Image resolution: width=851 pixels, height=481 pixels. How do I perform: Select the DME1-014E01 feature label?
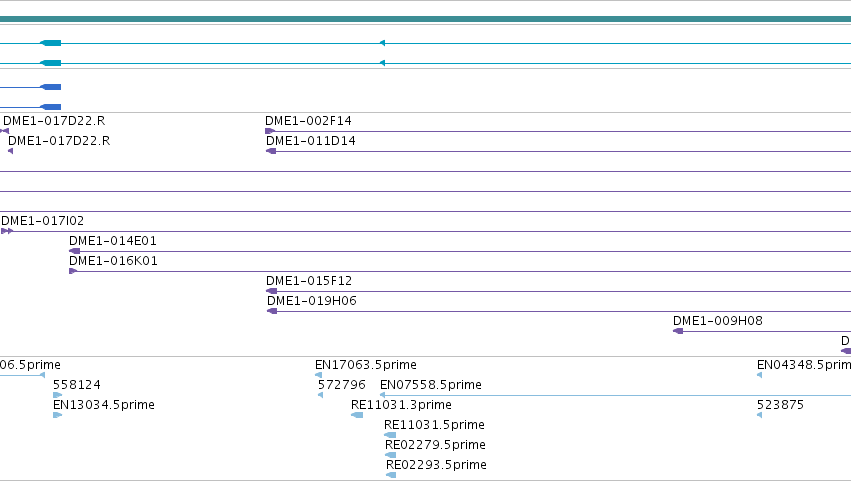113,240
